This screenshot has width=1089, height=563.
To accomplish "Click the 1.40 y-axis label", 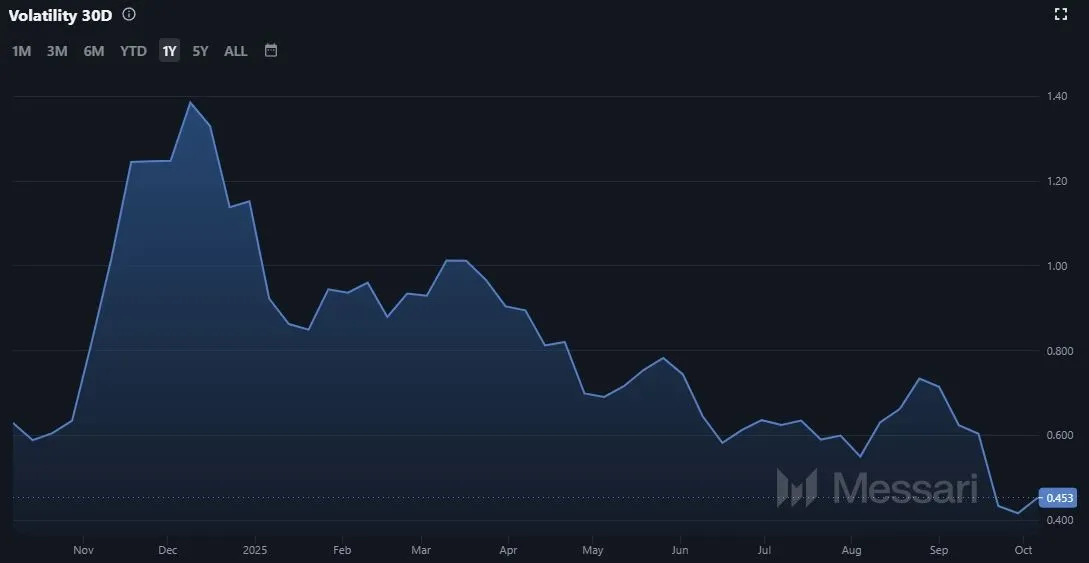I will coord(1057,97).
